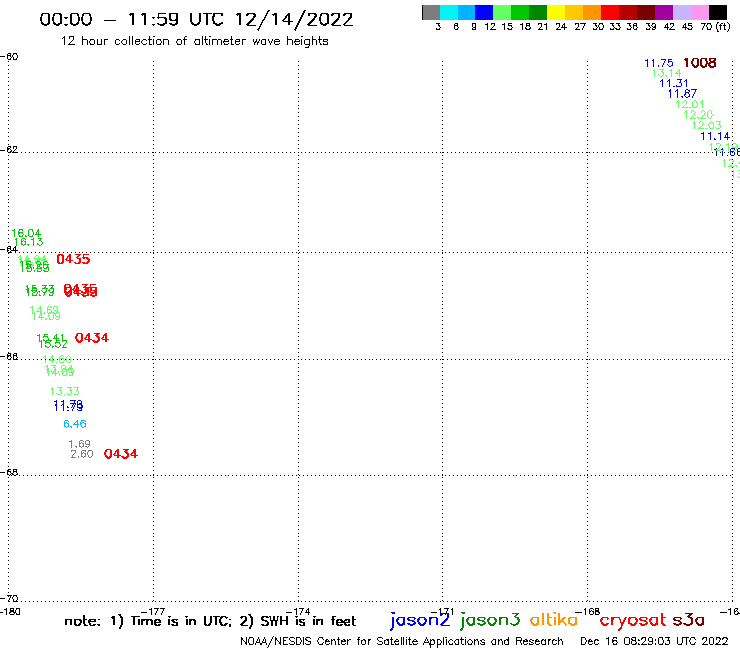Click the '-70' latitude axis label

pos(9,599)
